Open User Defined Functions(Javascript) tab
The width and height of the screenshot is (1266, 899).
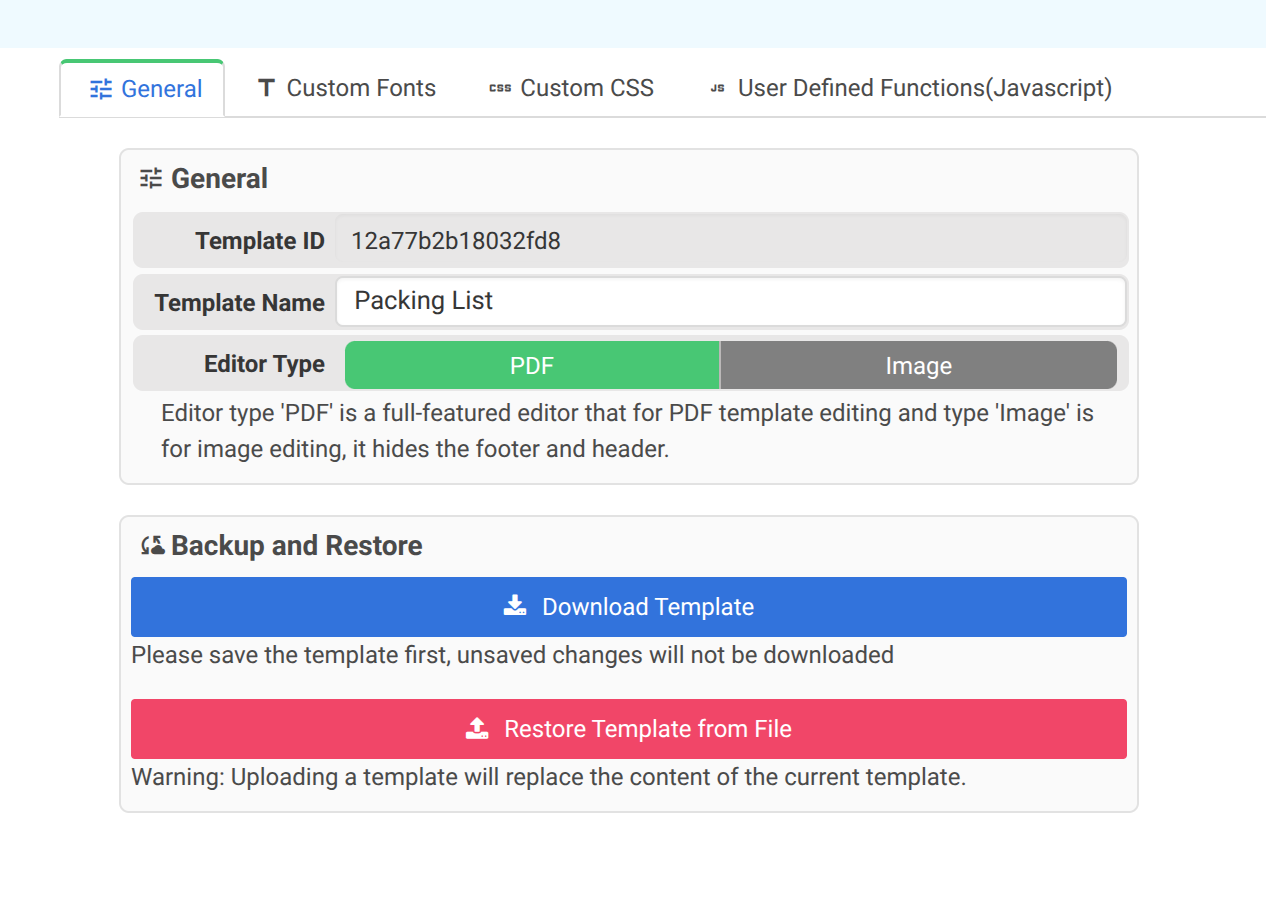910,88
